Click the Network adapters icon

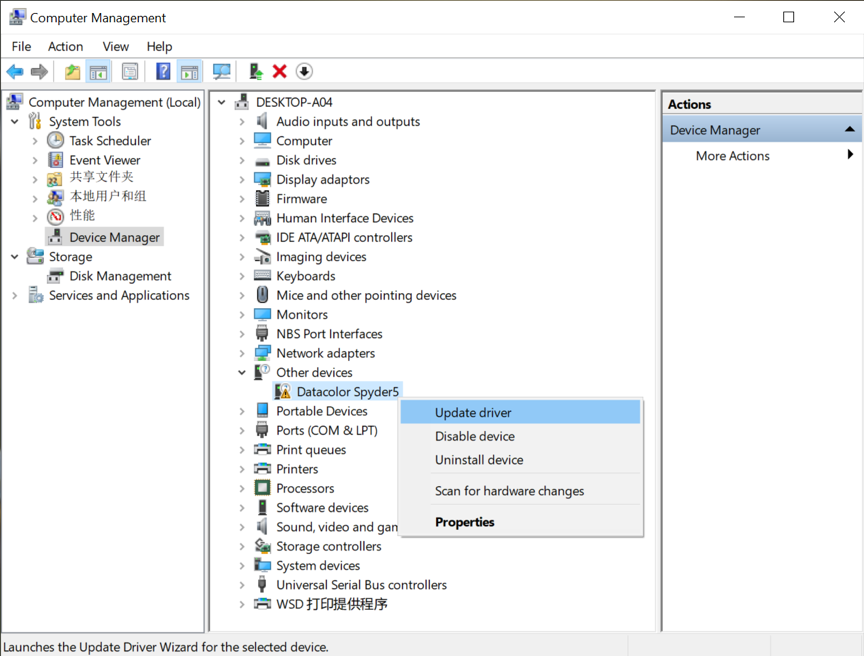pos(262,353)
